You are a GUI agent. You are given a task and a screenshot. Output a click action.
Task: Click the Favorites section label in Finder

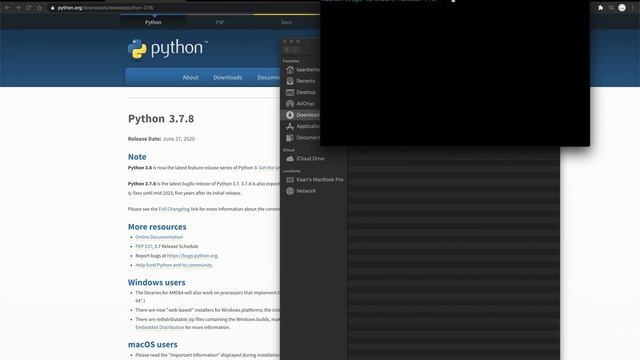click(x=291, y=61)
